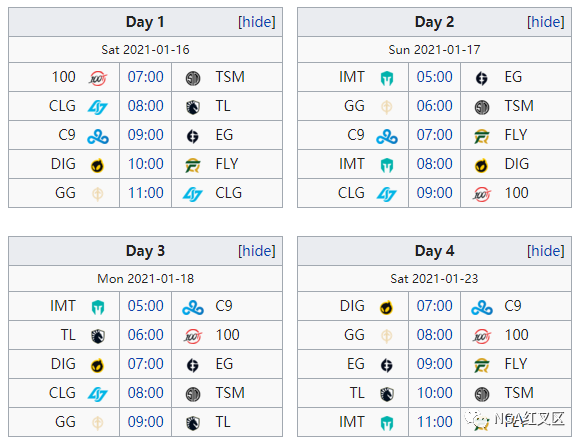Open the 10:00 TL vs TSM time link
This screenshot has width=583, height=444.
coord(435,393)
